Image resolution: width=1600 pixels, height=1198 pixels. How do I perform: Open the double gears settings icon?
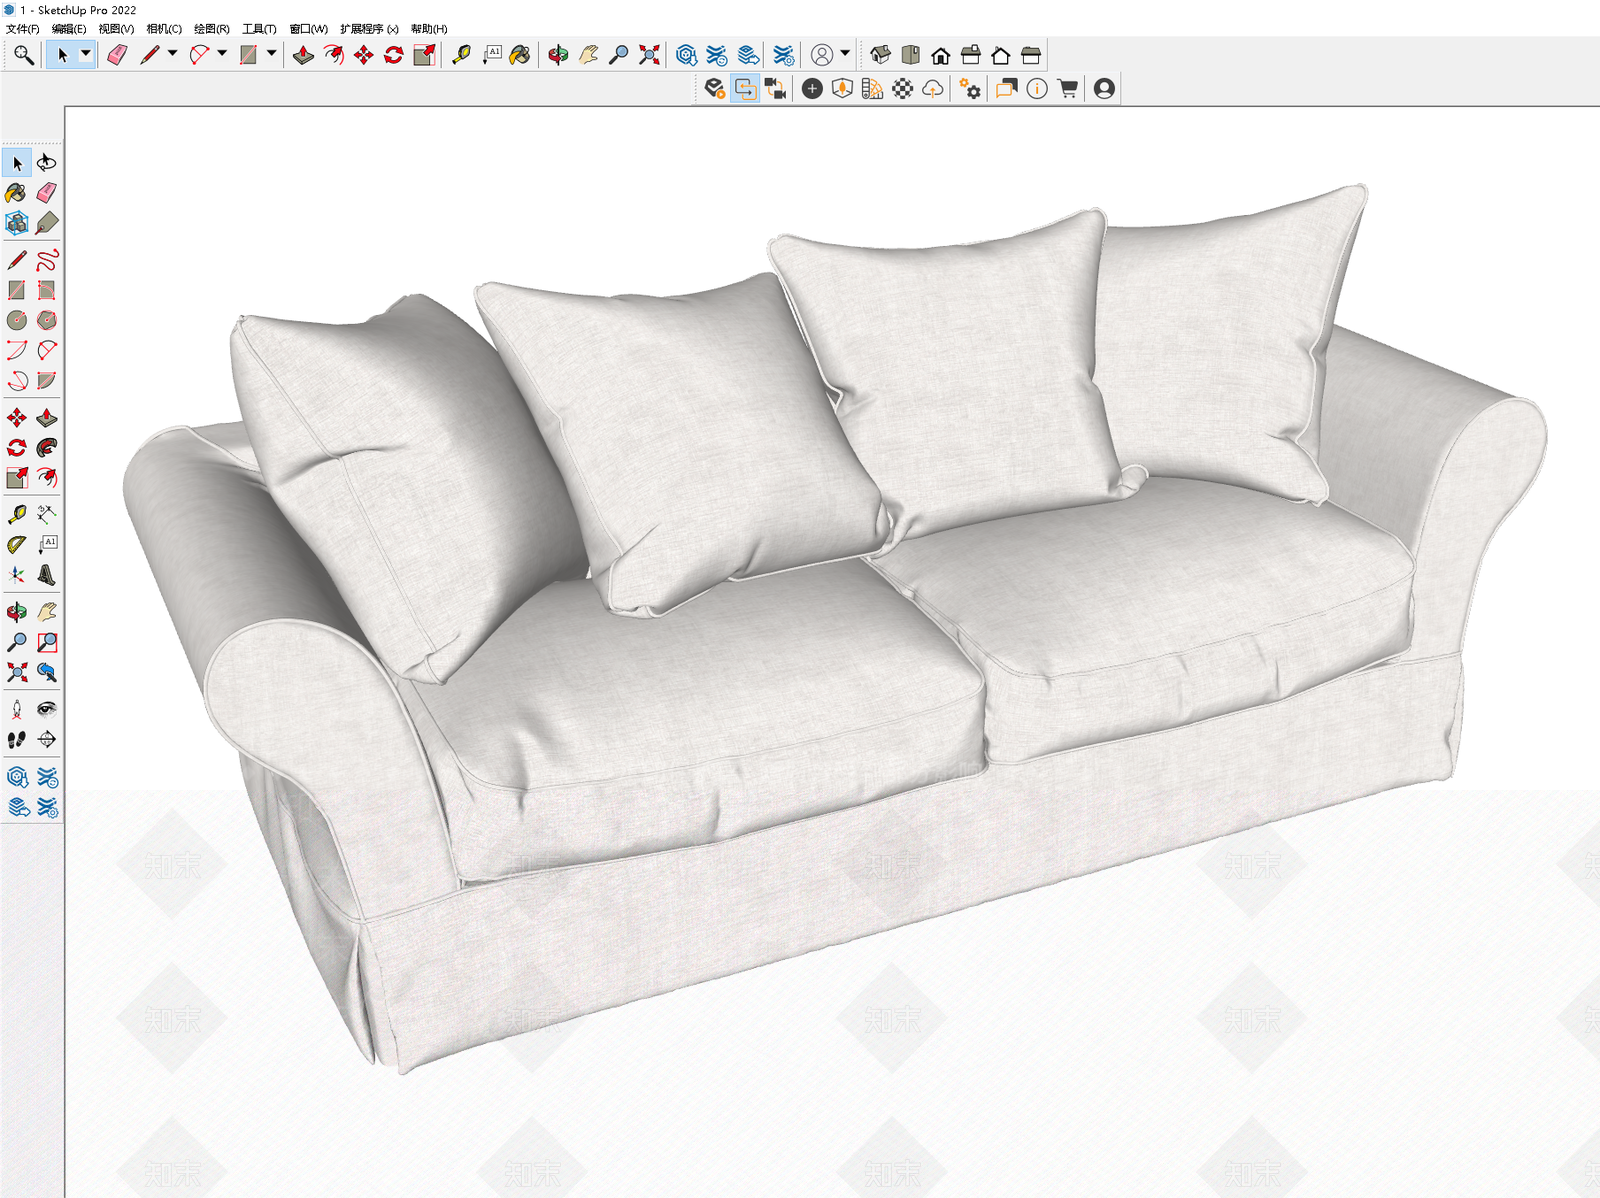pos(970,89)
